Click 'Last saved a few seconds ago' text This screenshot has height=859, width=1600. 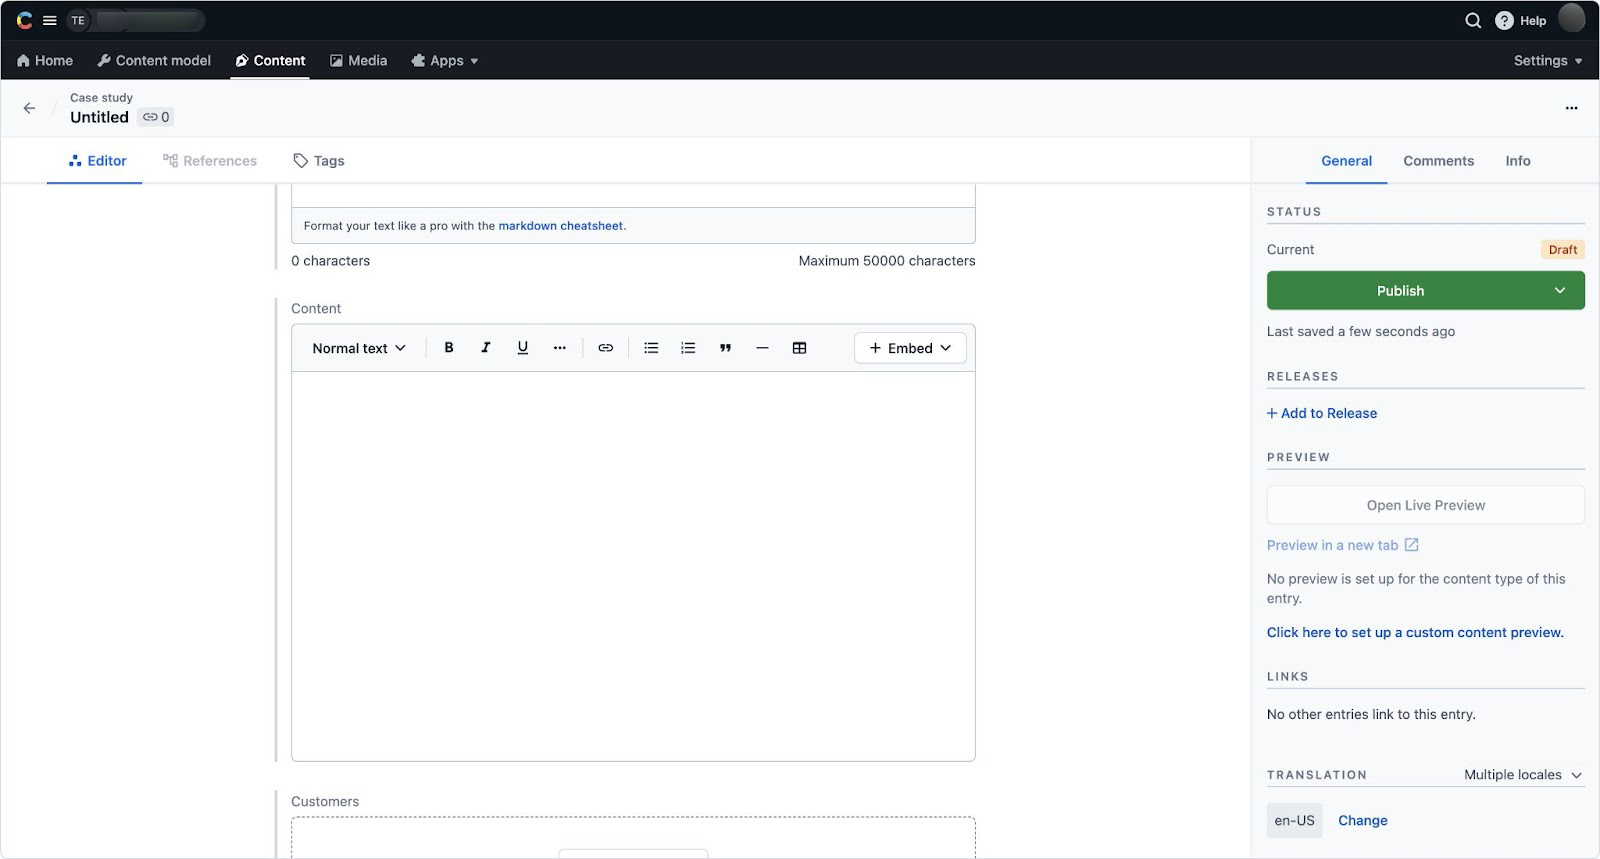(x=1361, y=332)
